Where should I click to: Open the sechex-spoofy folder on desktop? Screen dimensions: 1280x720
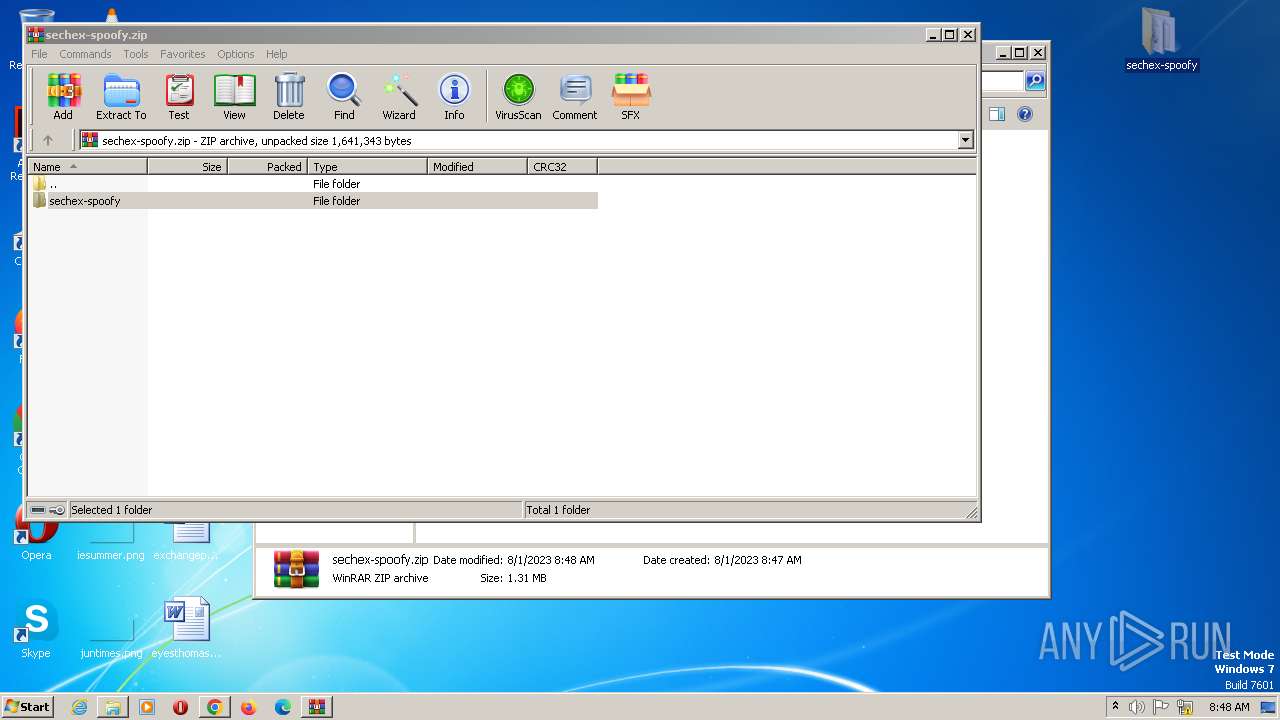[x=1161, y=40]
